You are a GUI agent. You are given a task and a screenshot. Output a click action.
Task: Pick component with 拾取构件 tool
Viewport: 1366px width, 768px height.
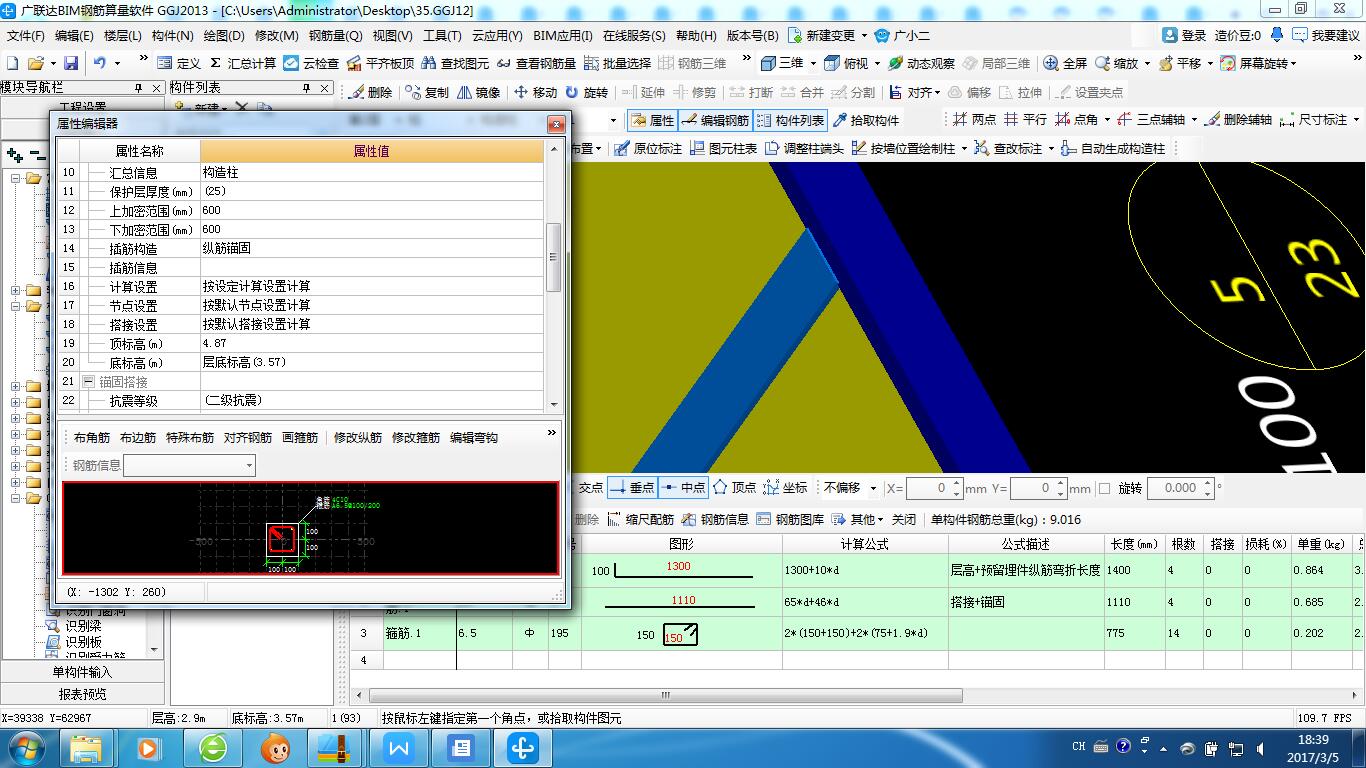click(x=866, y=120)
